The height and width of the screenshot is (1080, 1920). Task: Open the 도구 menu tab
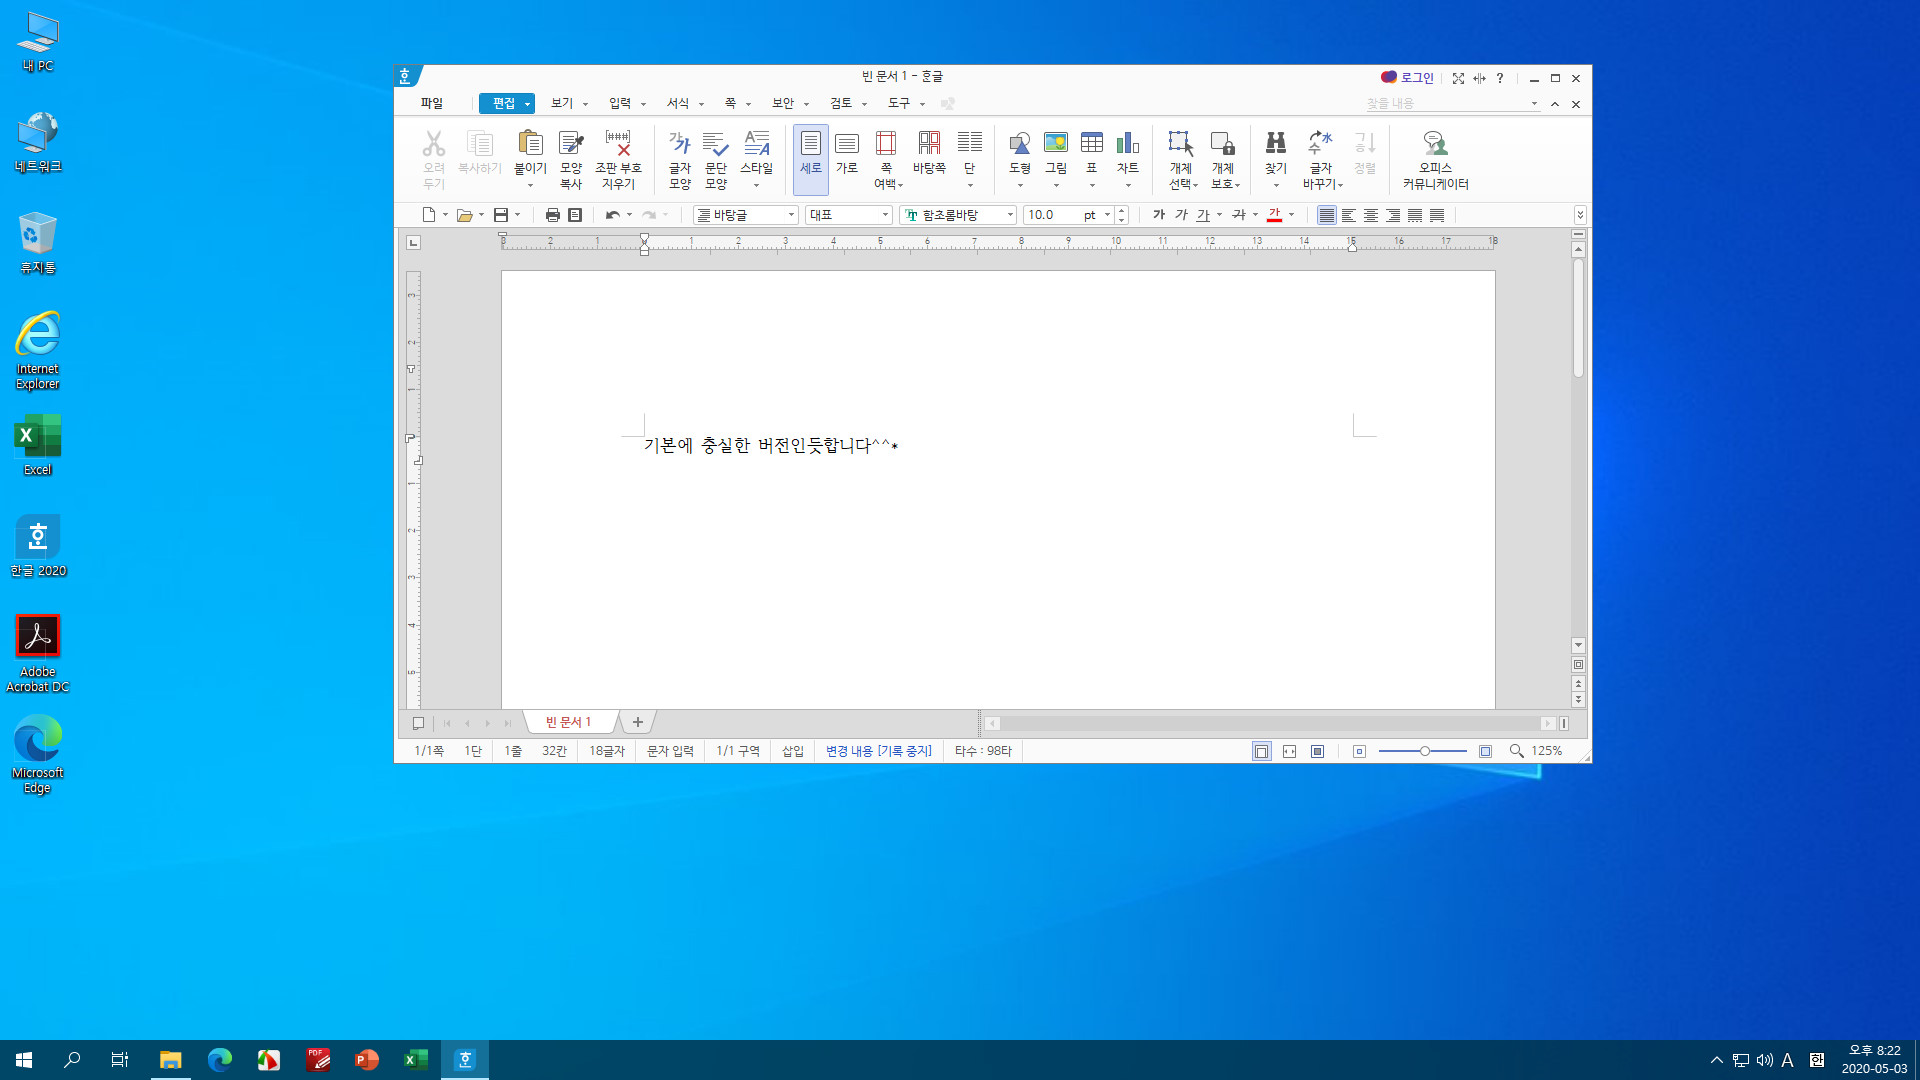pyautogui.click(x=899, y=103)
